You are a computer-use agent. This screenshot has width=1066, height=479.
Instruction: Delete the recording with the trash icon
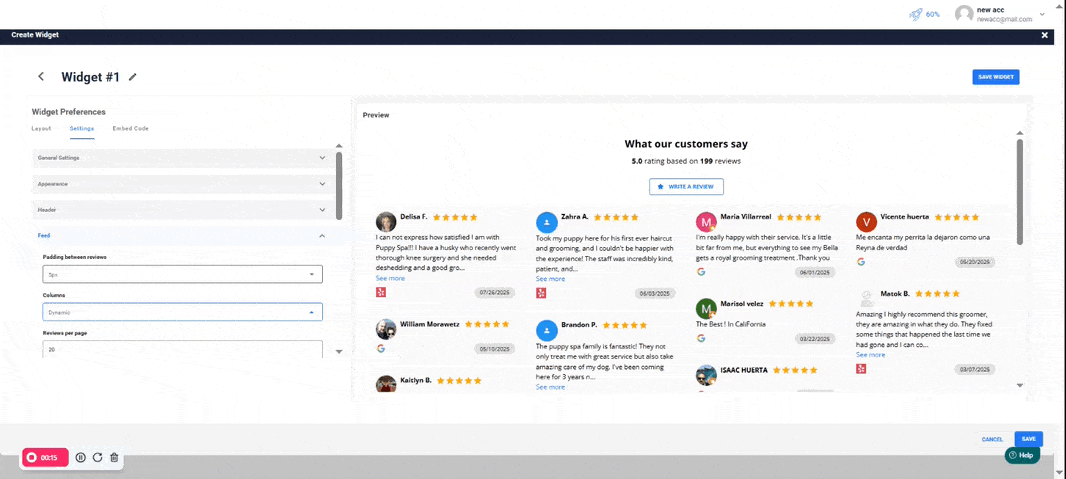(114, 457)
